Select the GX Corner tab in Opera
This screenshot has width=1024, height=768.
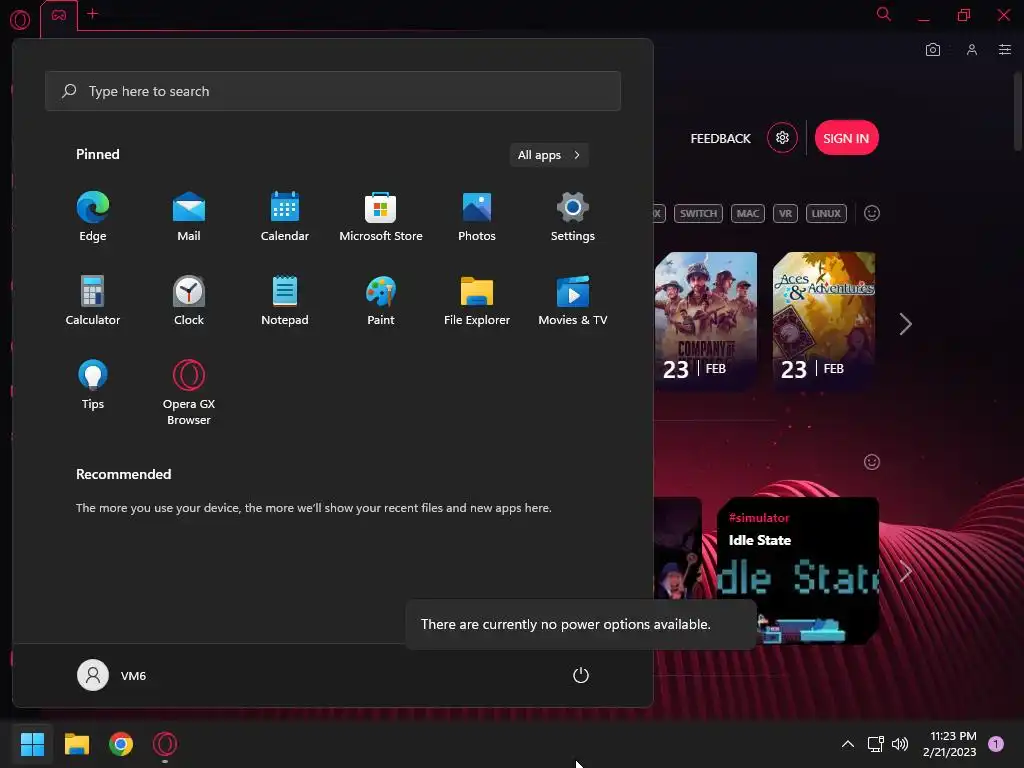[x=59, y=16]
